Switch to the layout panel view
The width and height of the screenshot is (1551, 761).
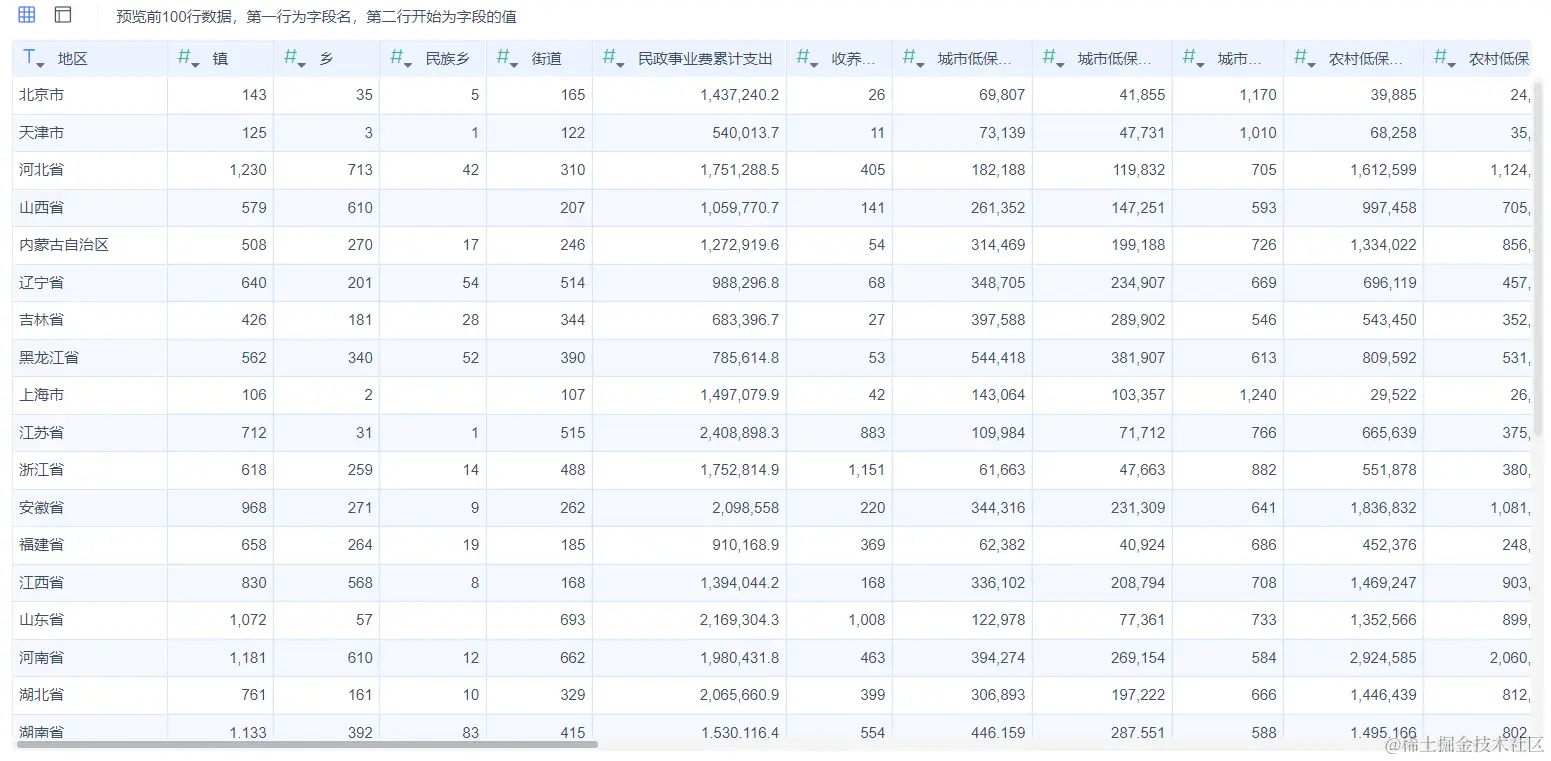tap(63, 15)
